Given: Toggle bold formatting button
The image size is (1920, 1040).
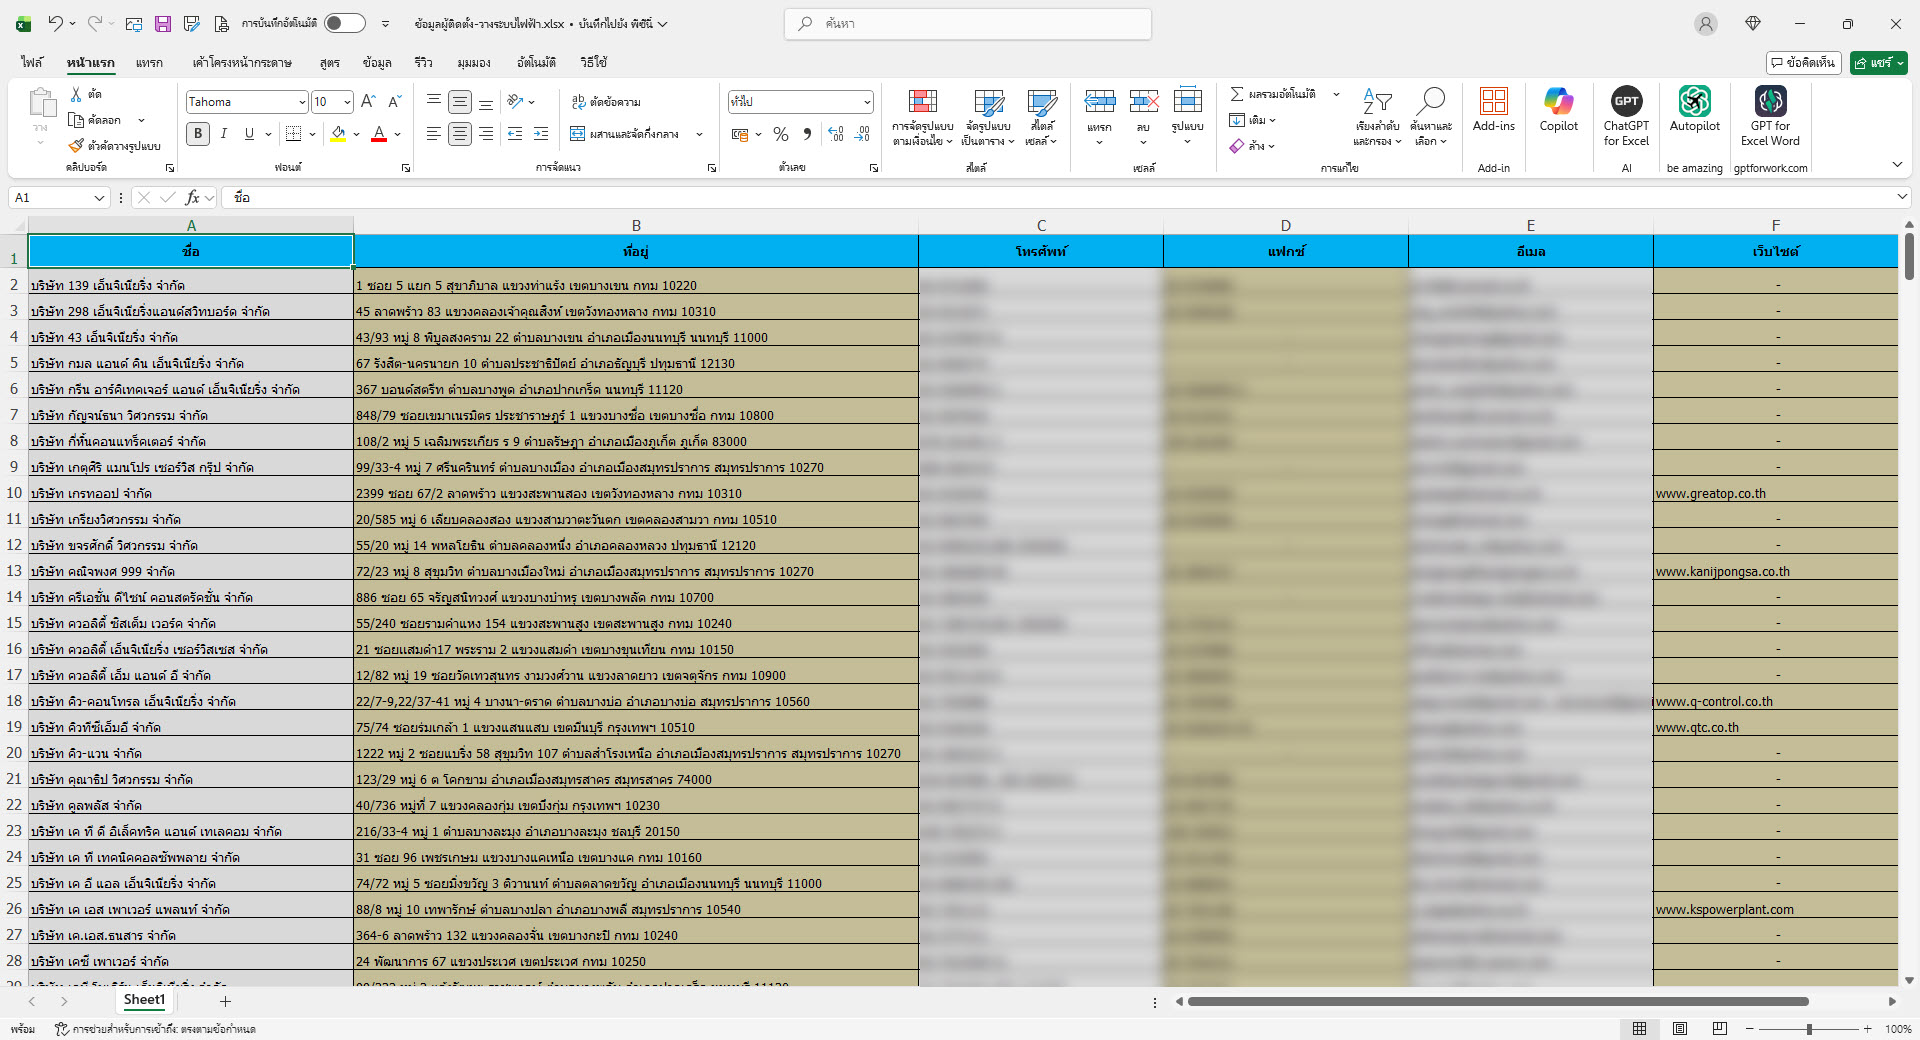Looking at the screenshot, I should click(x=198, y=134).
